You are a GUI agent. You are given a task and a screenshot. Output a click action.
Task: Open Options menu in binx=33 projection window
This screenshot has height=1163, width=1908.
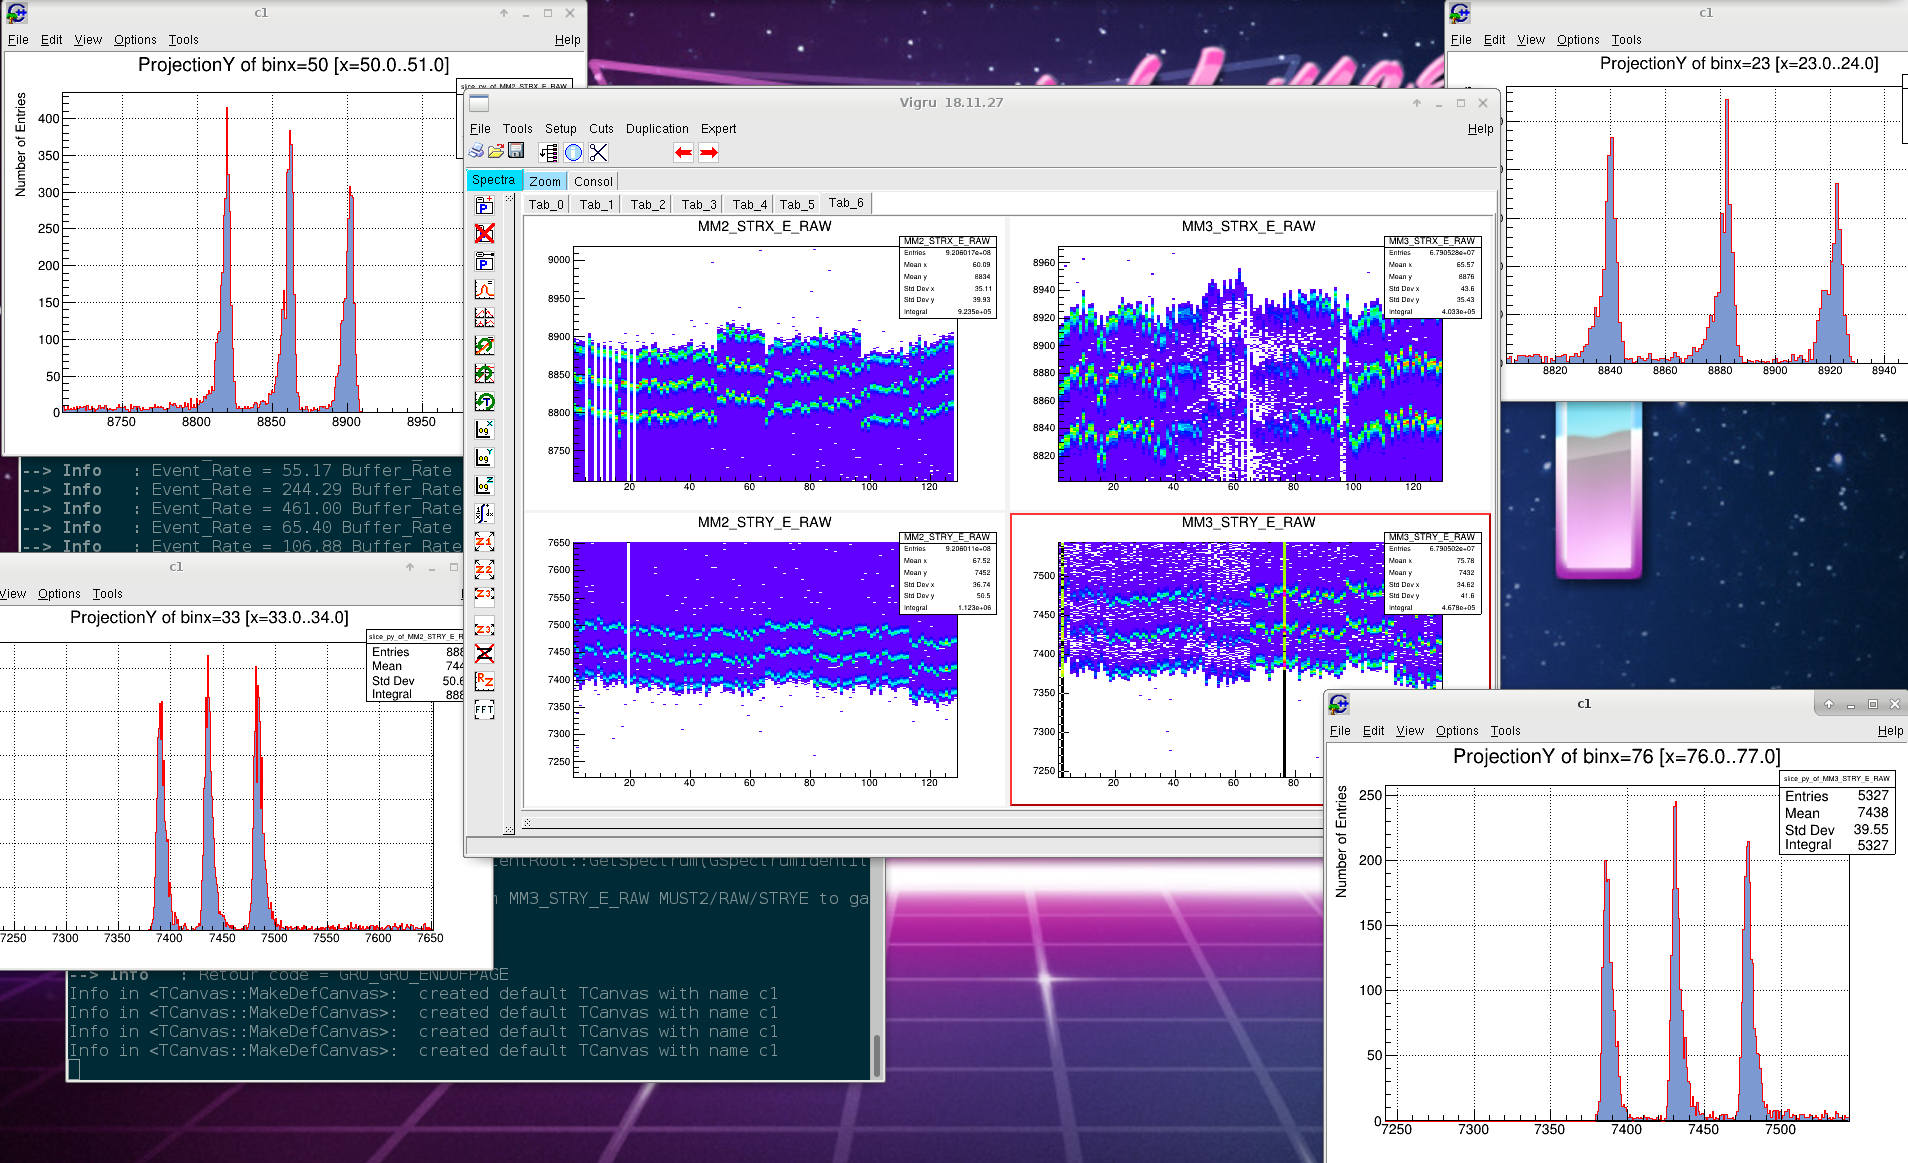(59, 594)
